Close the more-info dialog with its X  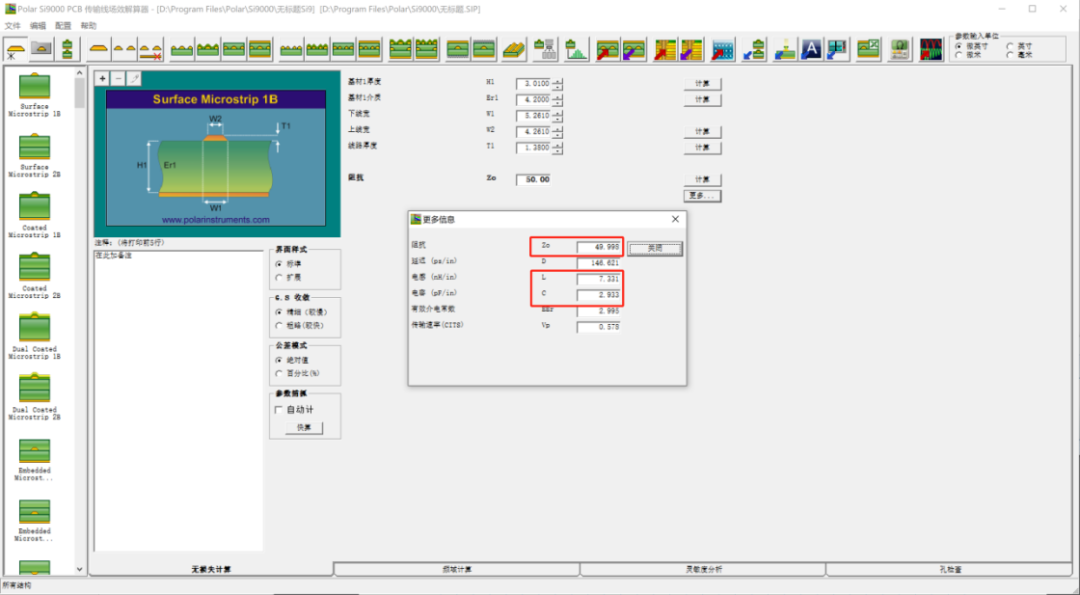[x=675, y=219]
